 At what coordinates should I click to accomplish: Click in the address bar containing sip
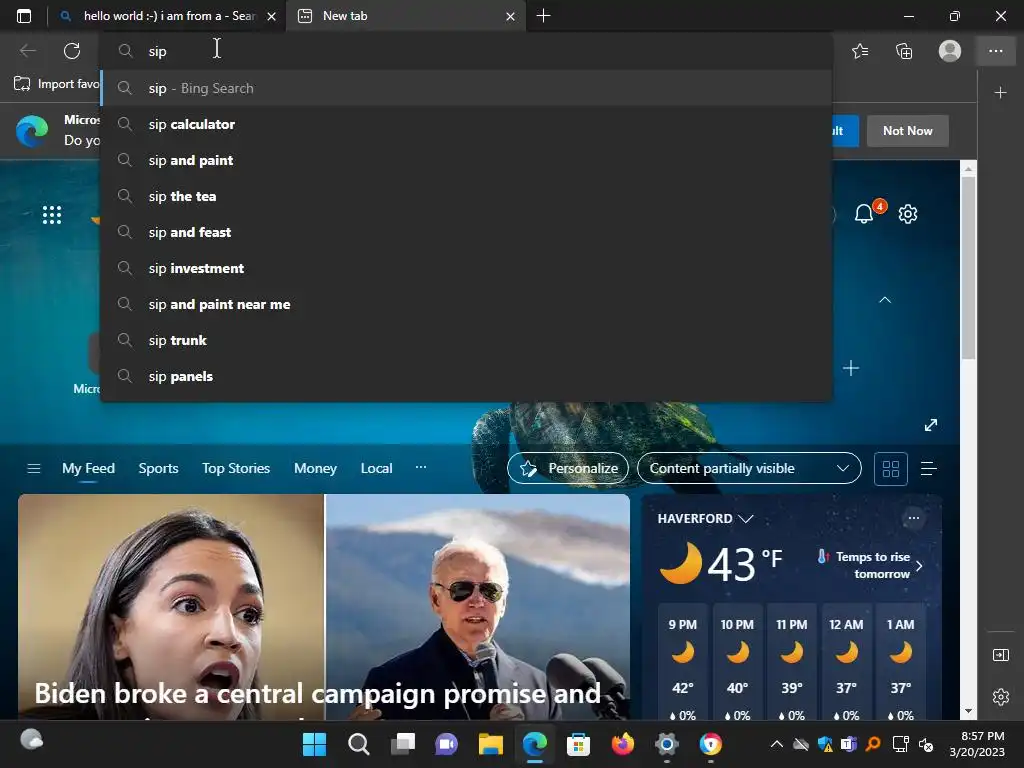(466, 51)
